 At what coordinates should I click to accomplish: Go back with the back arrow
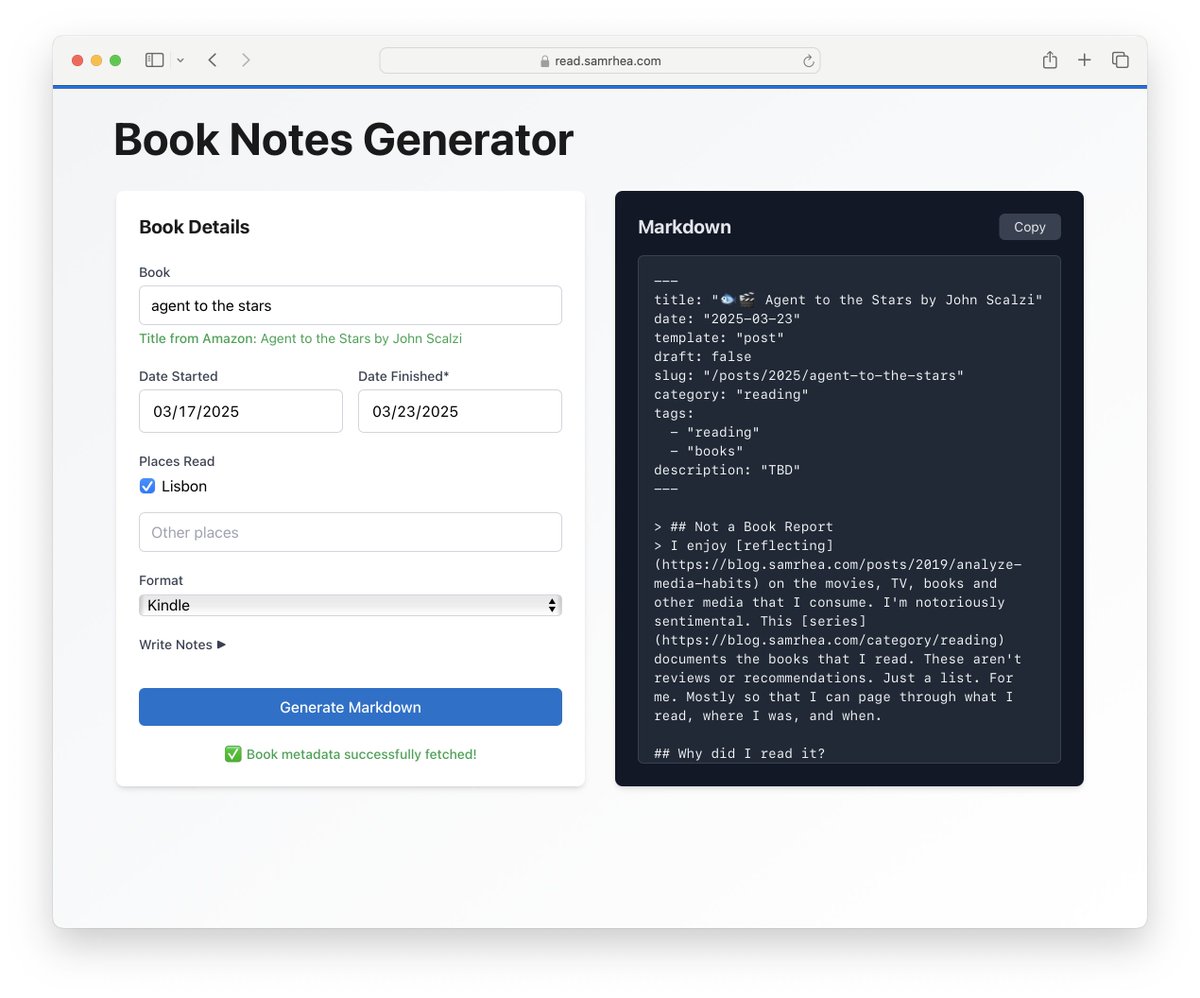212,60
